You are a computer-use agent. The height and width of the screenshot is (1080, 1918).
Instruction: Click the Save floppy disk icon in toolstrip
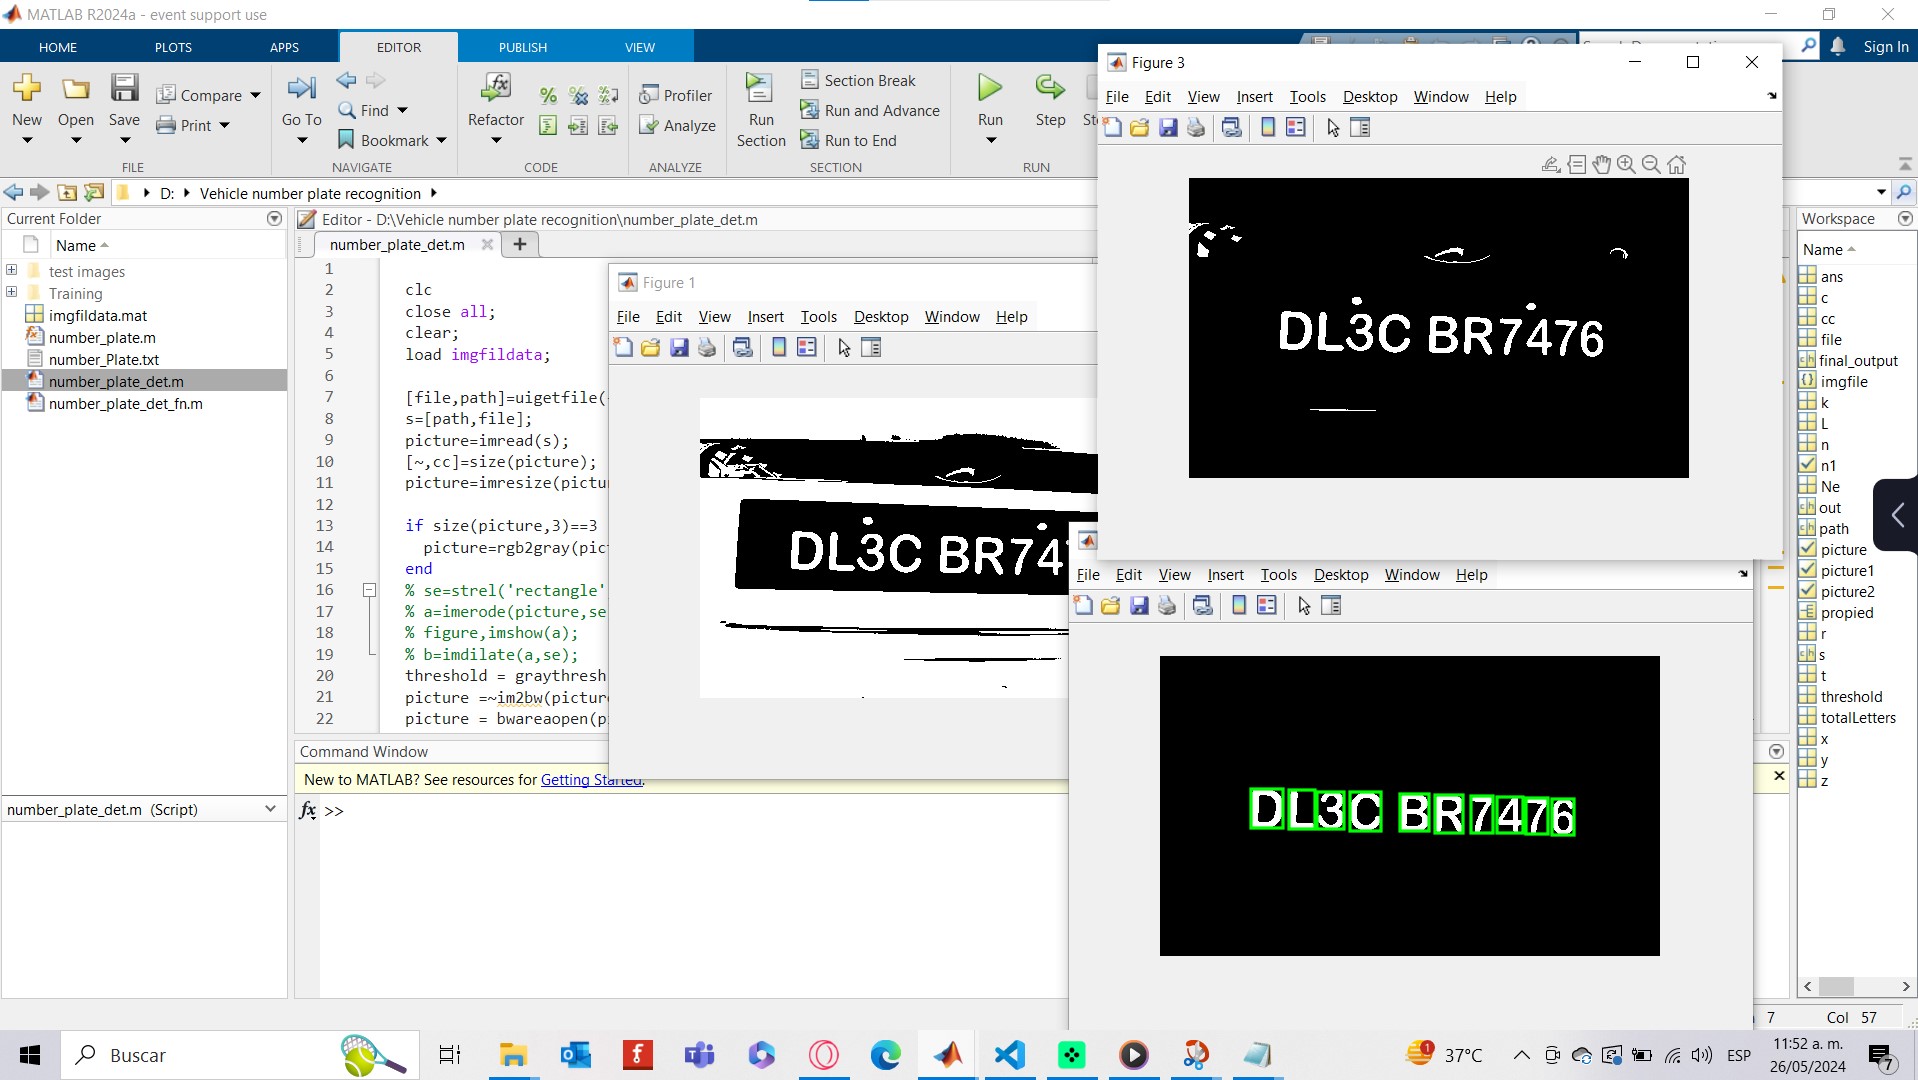pyautogui.click(x=124, y=88)
